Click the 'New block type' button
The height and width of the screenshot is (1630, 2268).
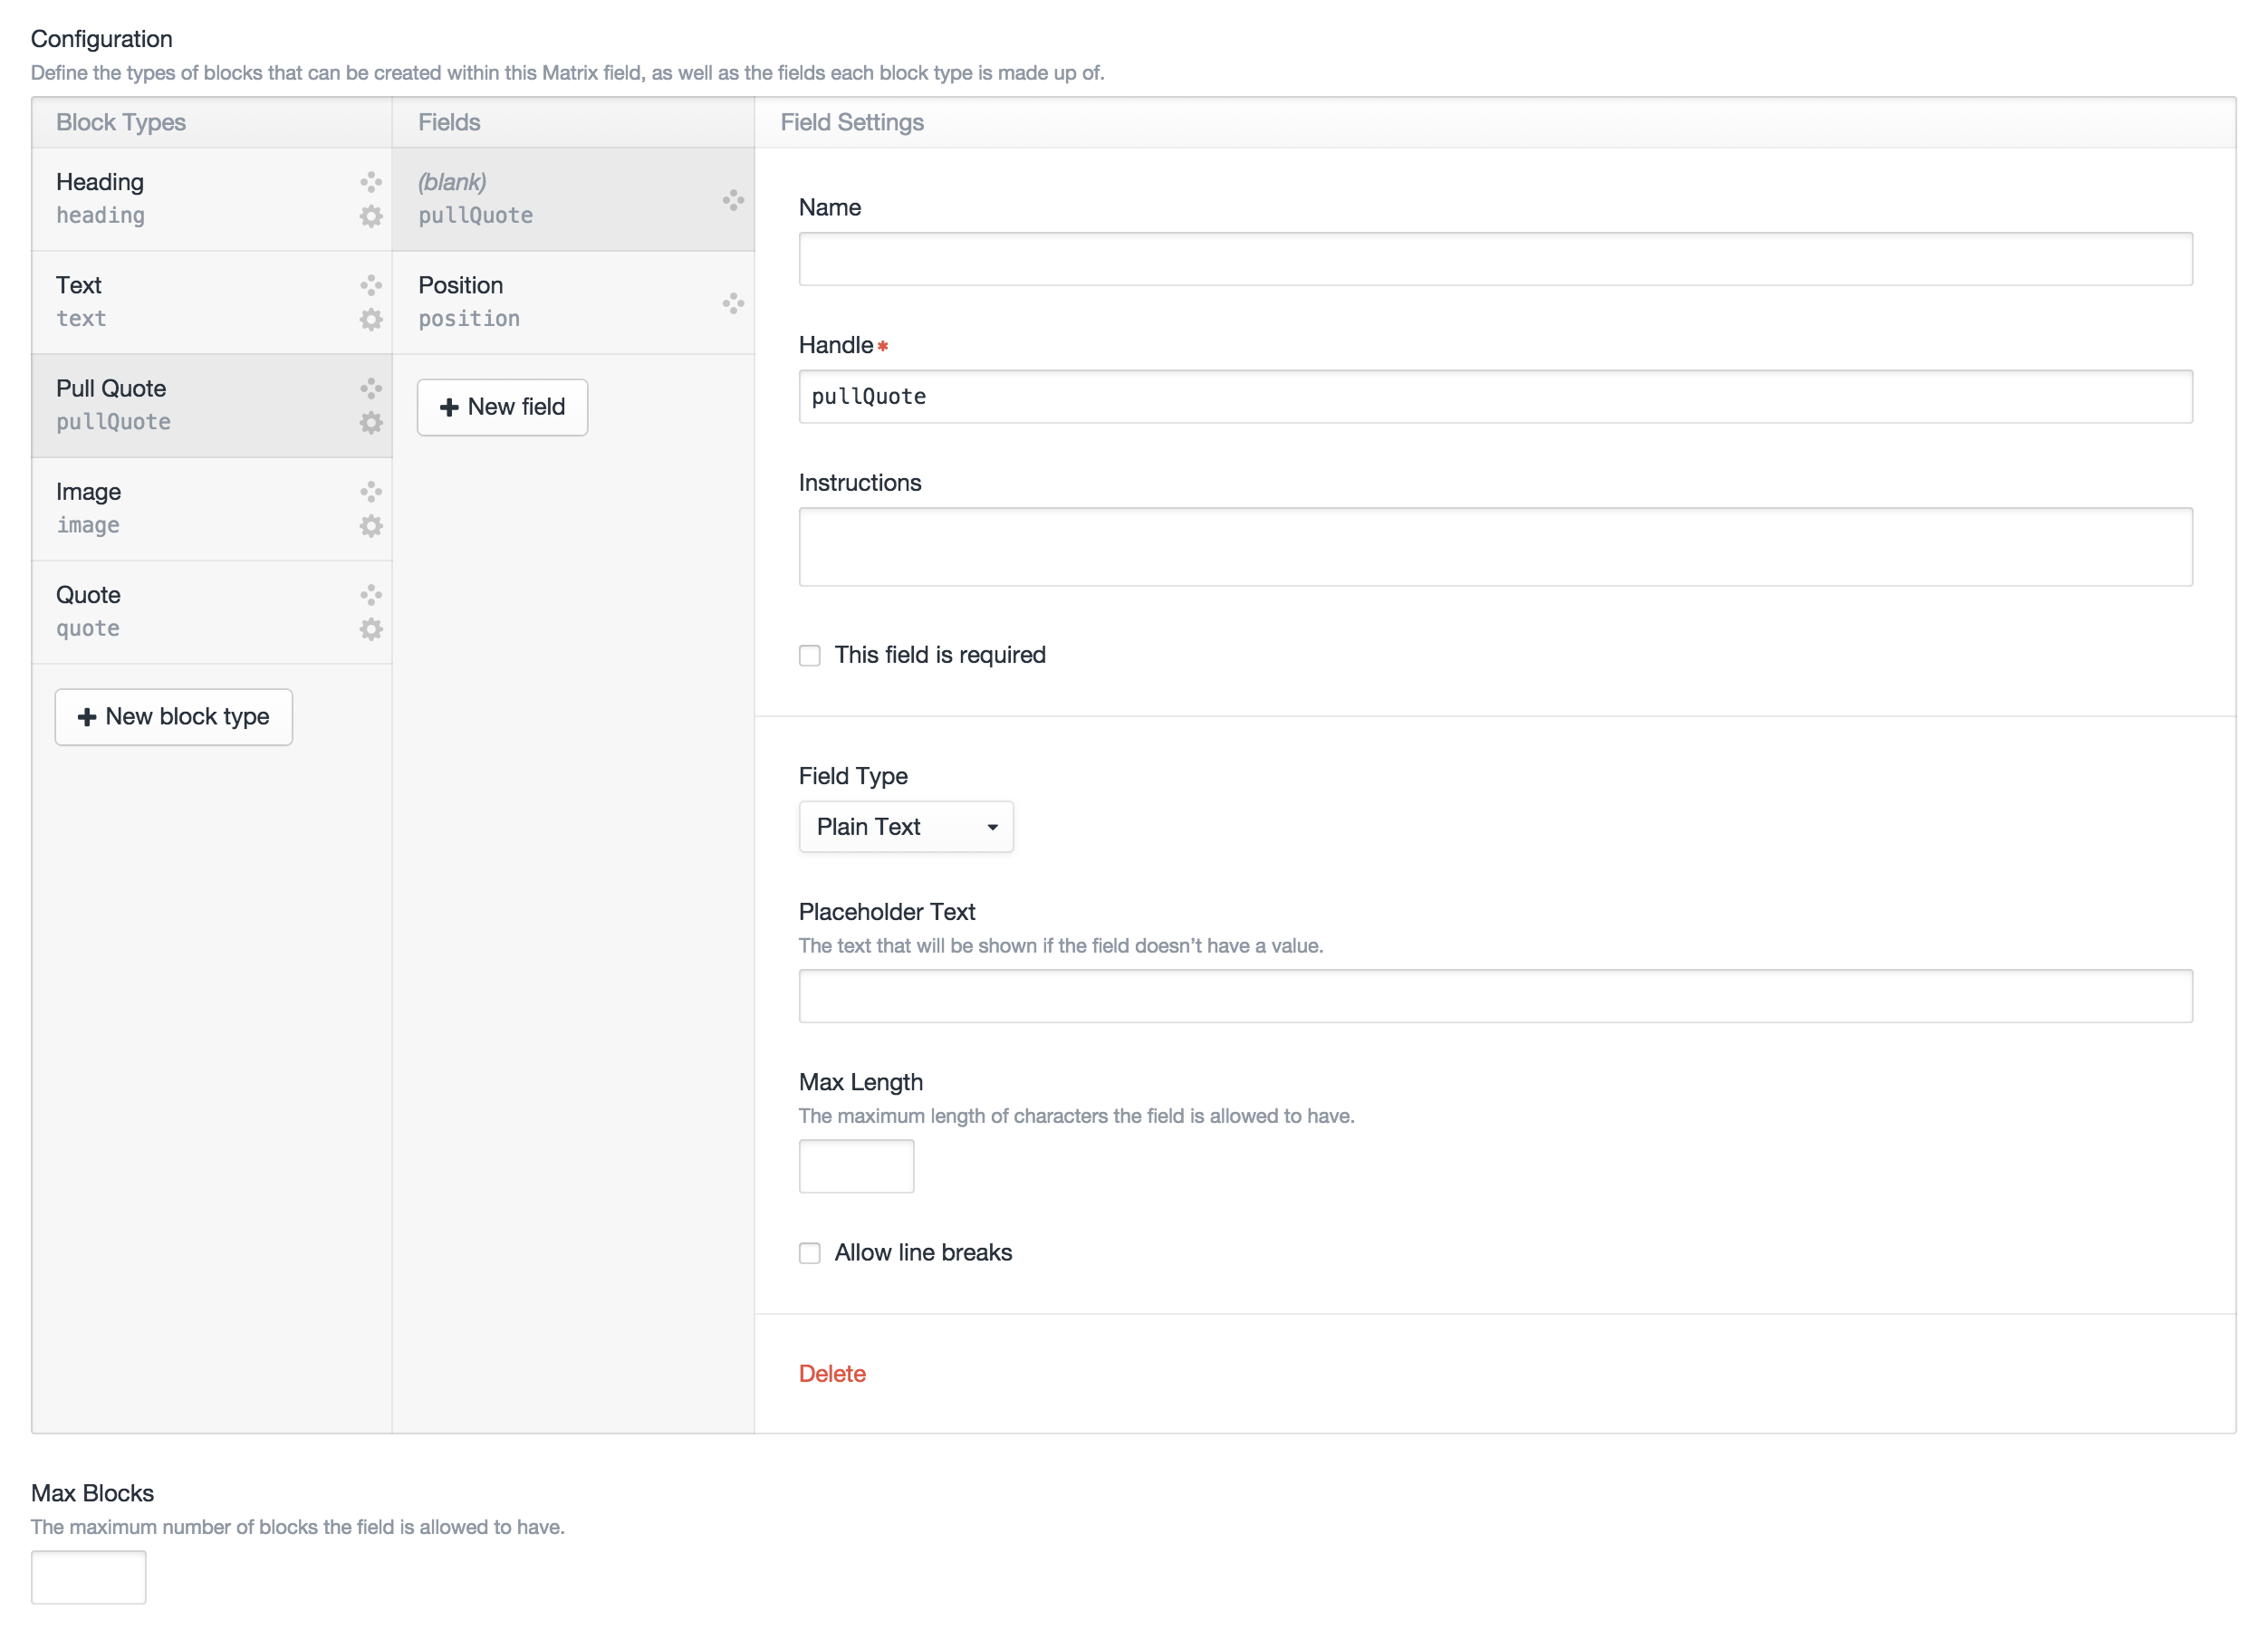[174, 716]
